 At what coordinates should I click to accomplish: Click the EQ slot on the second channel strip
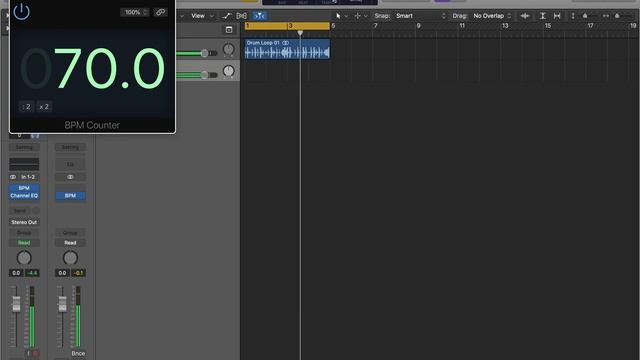point(70,164)
